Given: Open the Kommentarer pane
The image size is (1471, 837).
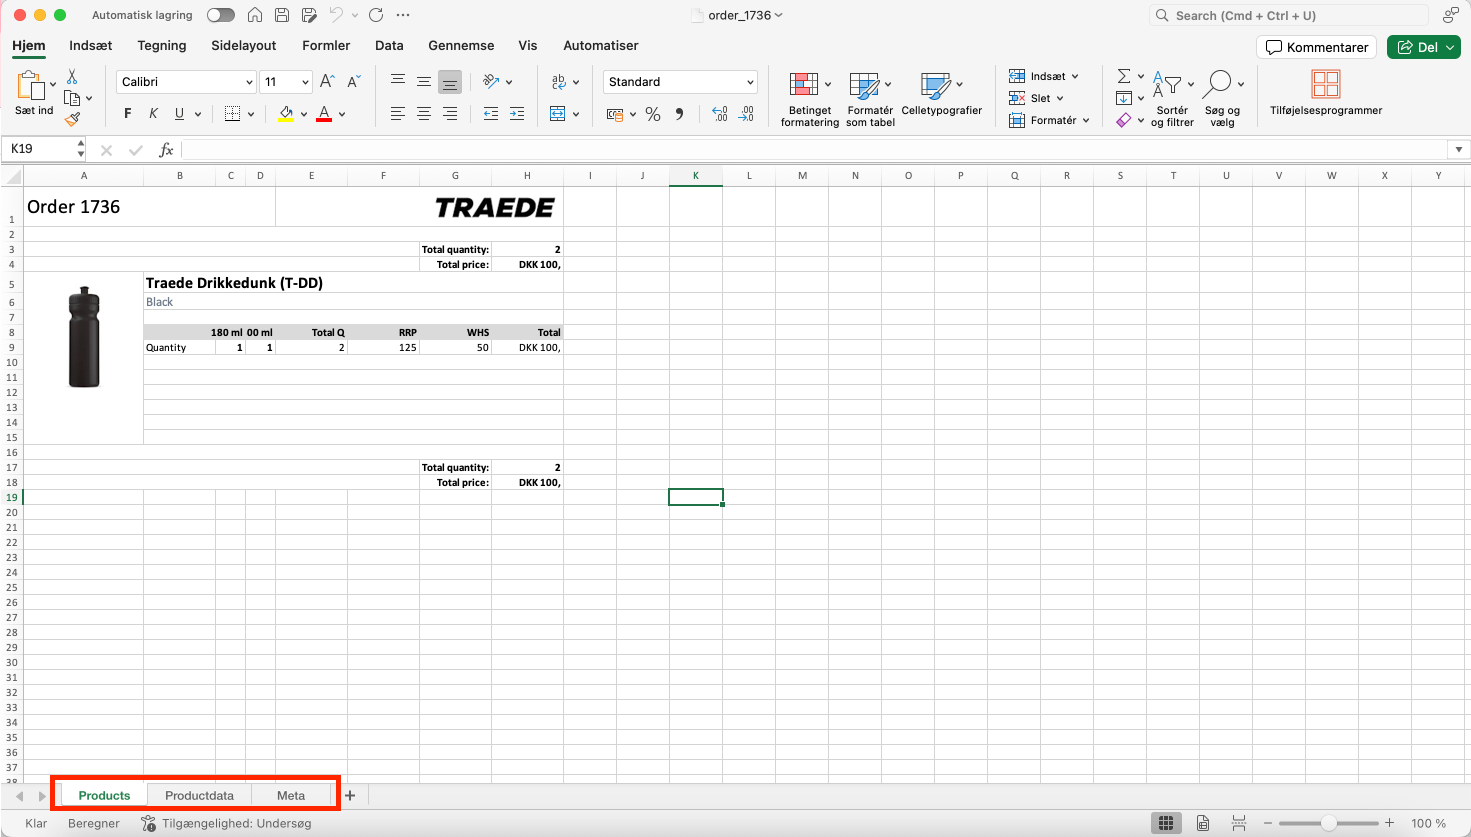Looking at the screenshot, I should (1317, 47).
